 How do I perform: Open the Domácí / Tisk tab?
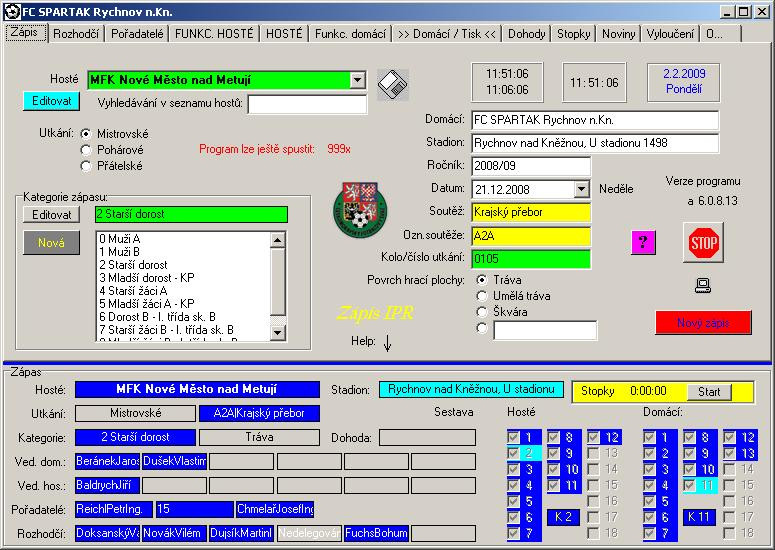click(x=447, y=34)
